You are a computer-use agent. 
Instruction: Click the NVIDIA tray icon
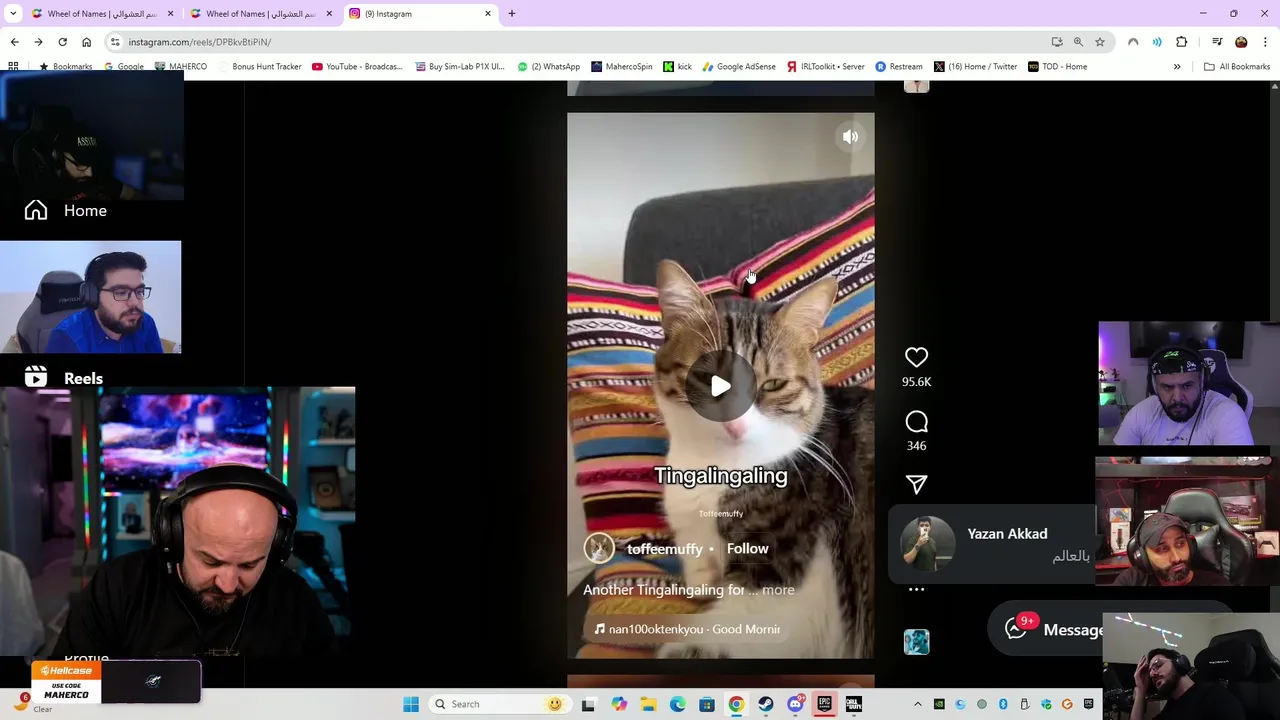point(939,704)
